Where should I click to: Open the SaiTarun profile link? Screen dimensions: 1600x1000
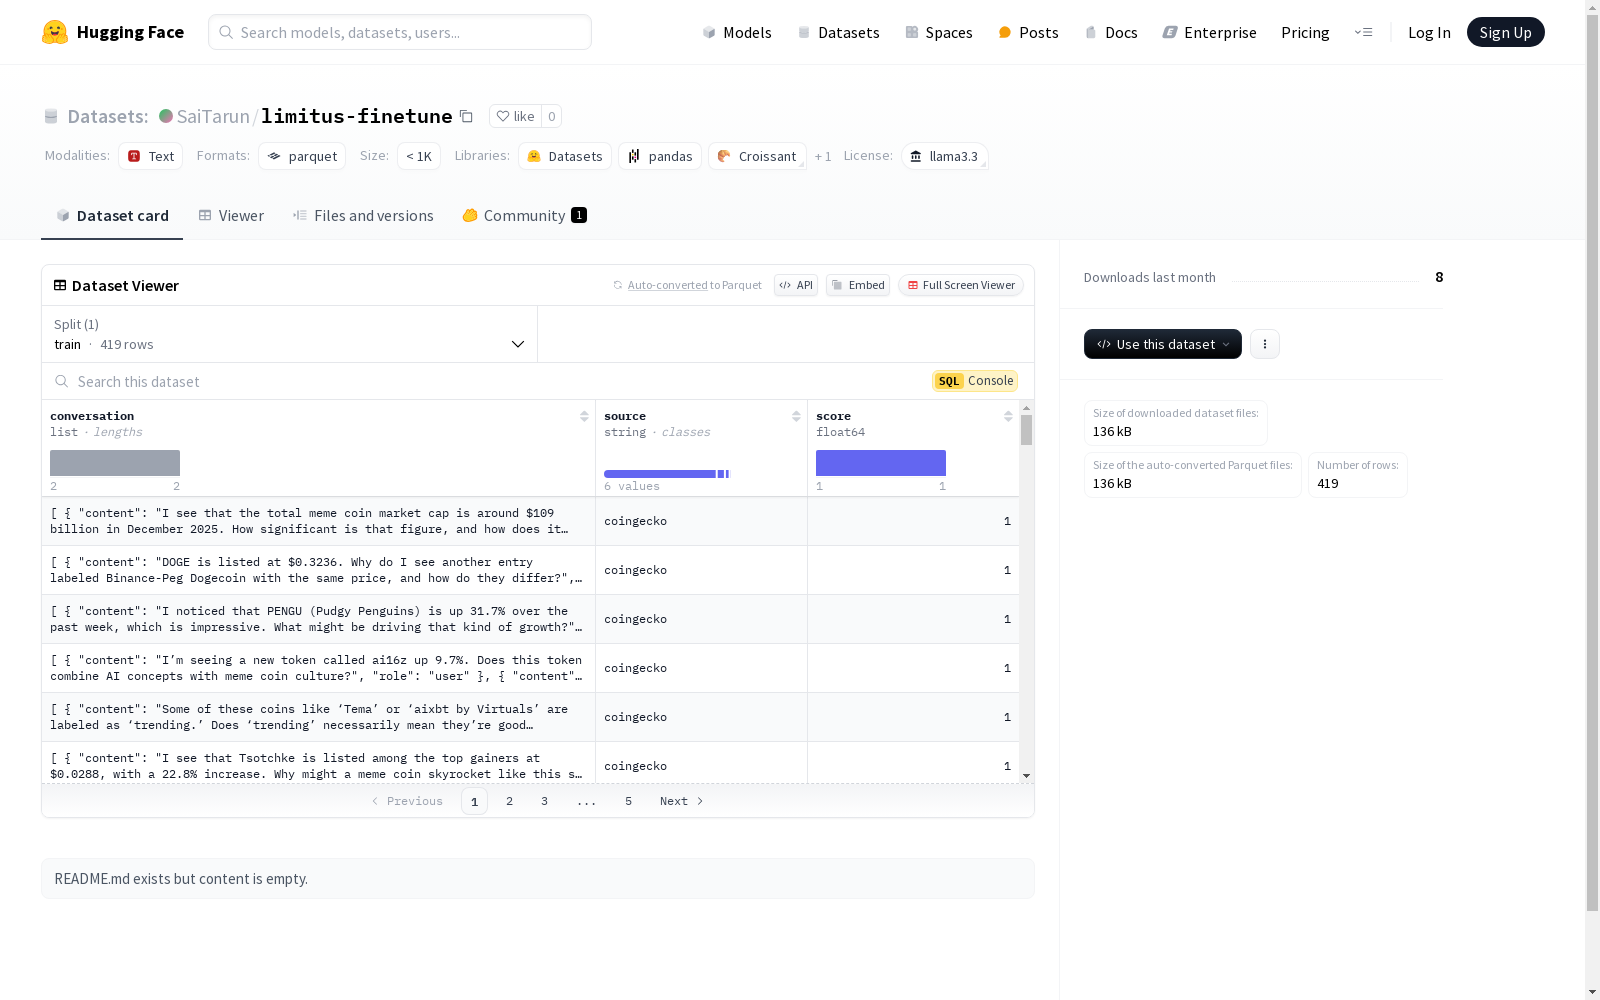point(213,116)
